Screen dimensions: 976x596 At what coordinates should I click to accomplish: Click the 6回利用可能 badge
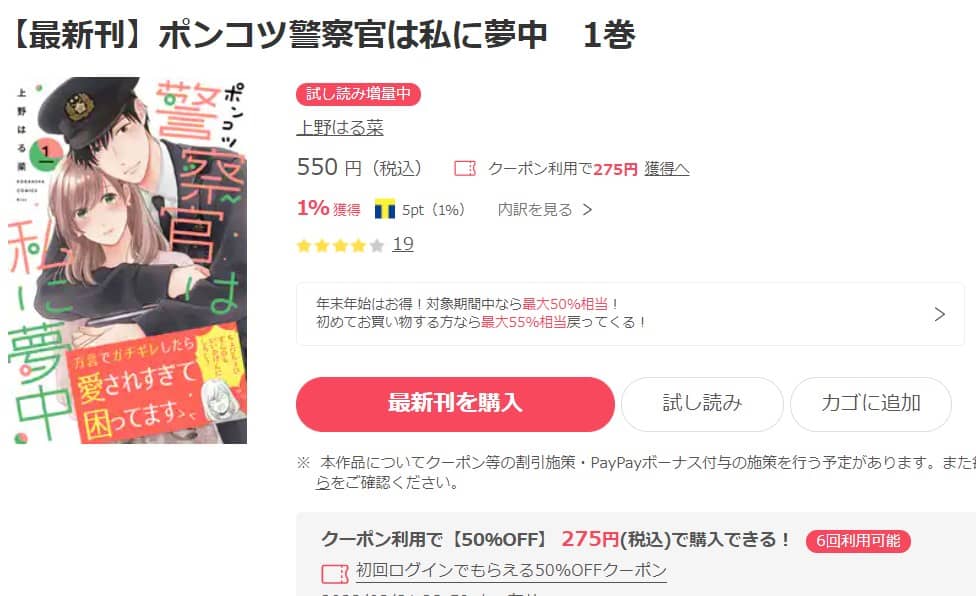(858, 541)
